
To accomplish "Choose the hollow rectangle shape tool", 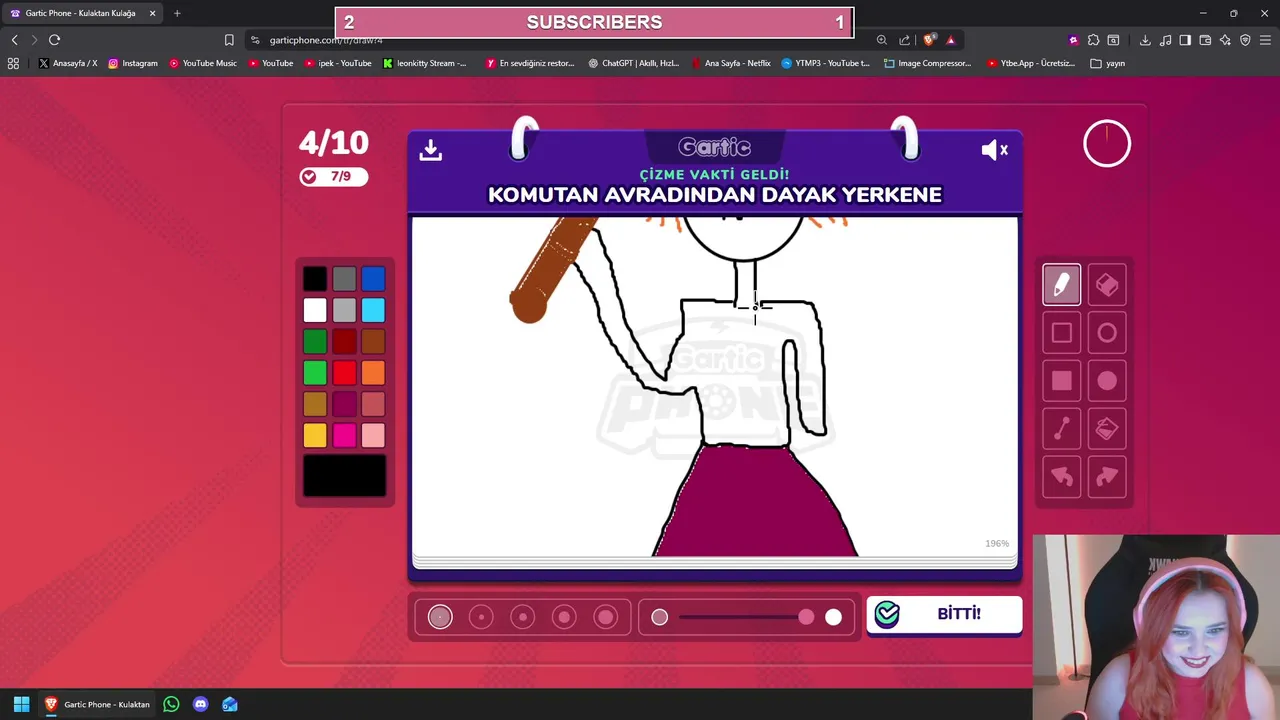I will [x=1061, y=333].
